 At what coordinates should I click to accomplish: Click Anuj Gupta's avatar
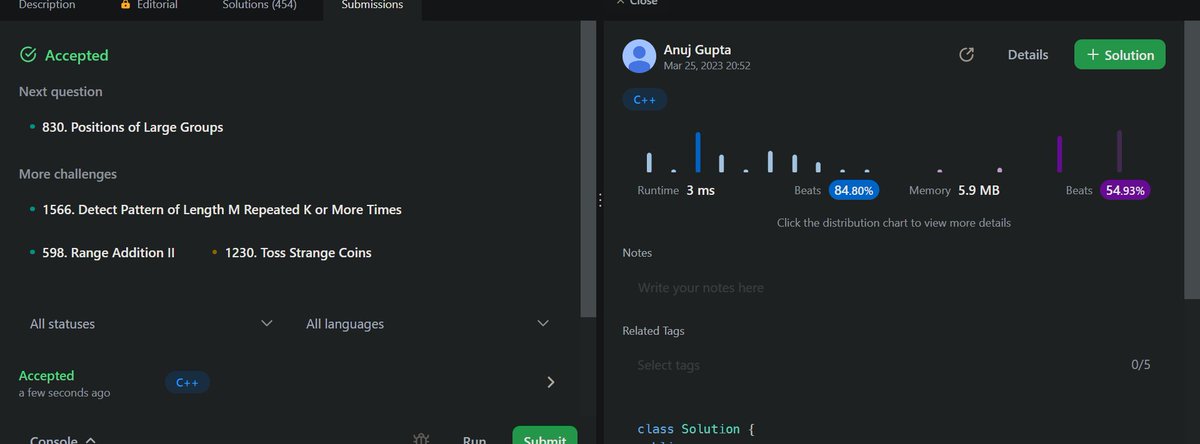[x=639, y=56]
